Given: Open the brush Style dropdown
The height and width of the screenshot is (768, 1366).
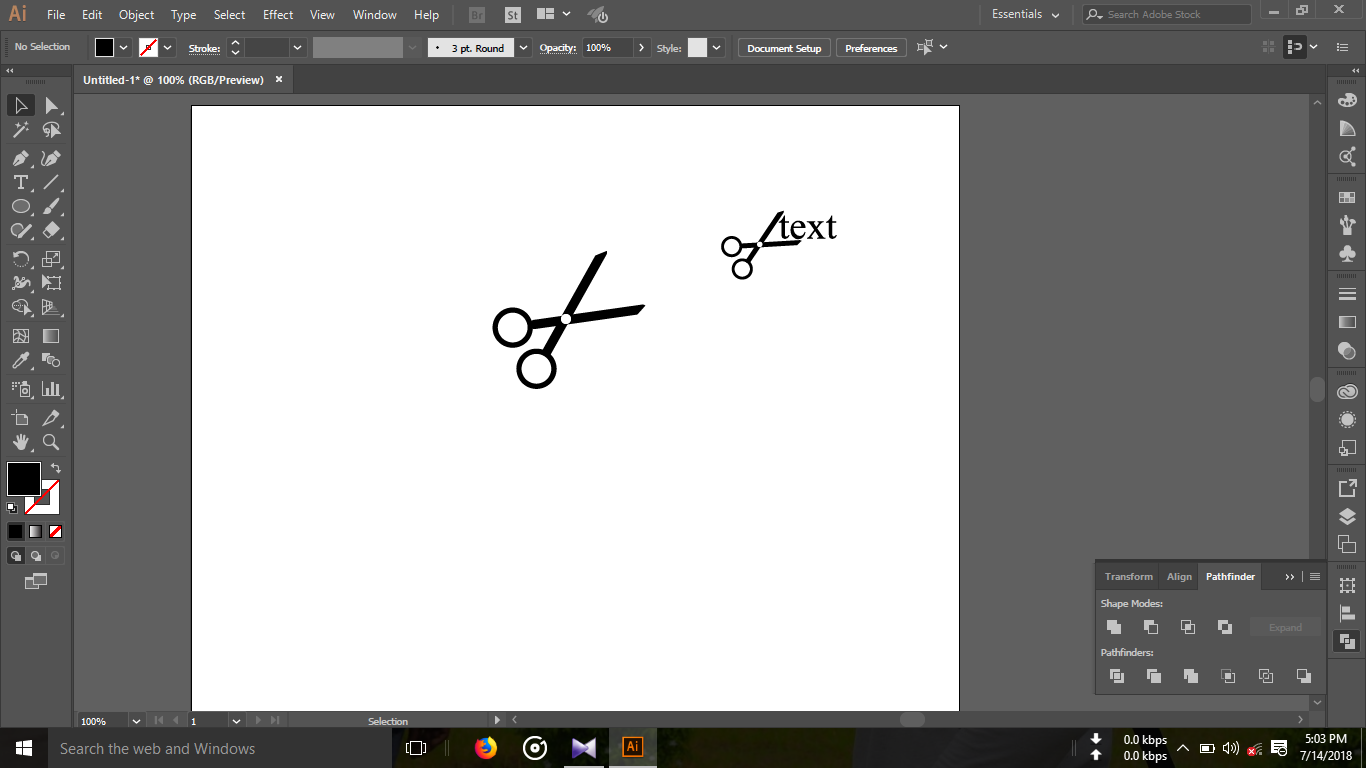Looking at the screenshot, I should click(x=716, y=47).
